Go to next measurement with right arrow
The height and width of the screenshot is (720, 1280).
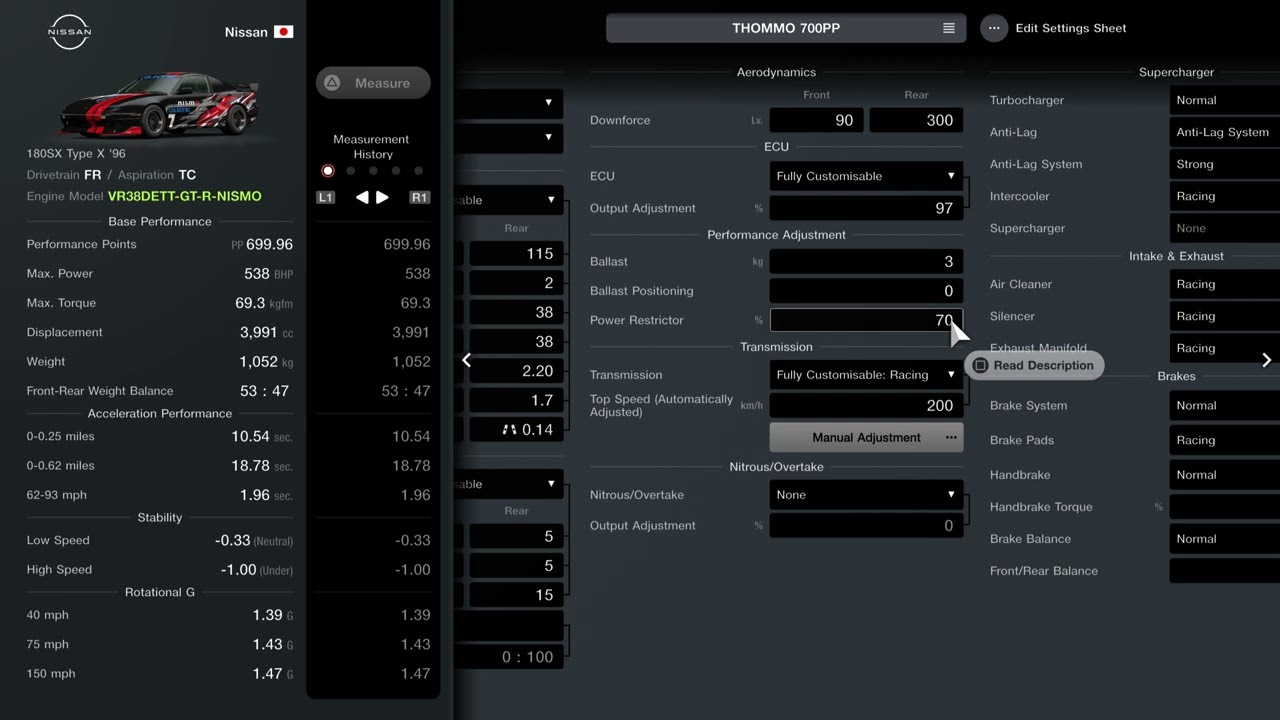point(382,197)
